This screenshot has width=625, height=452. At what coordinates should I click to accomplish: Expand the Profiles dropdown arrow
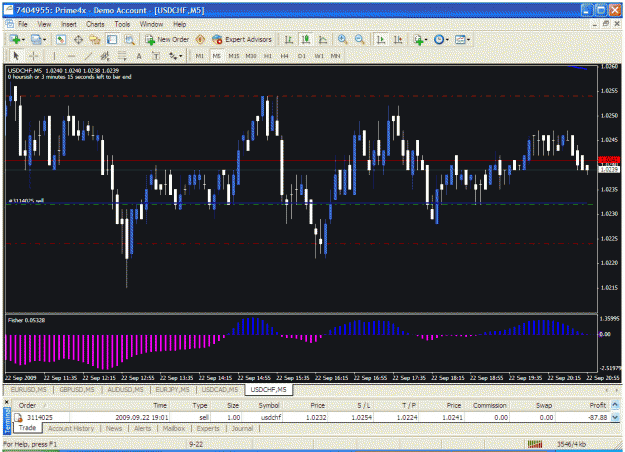tap(44, 40)
